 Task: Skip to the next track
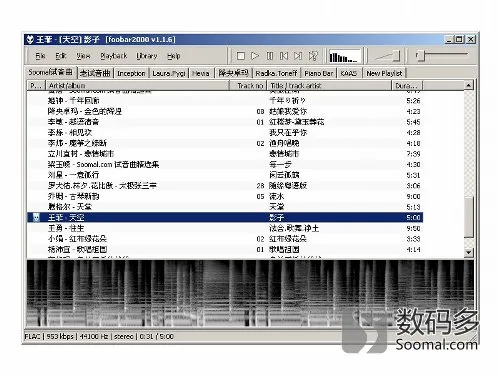click(298, 56)
